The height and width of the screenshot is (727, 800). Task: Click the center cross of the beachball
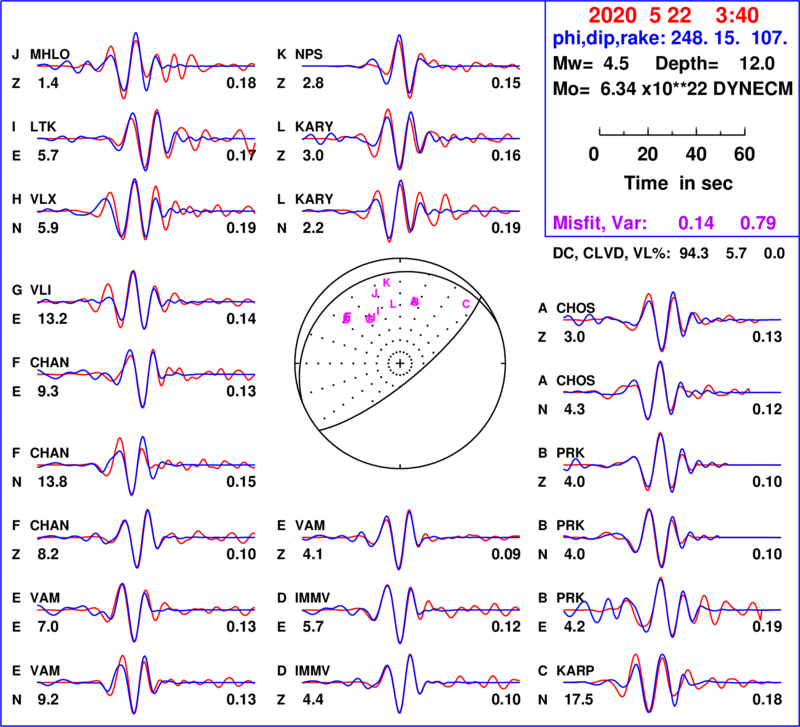click(400, 363)
